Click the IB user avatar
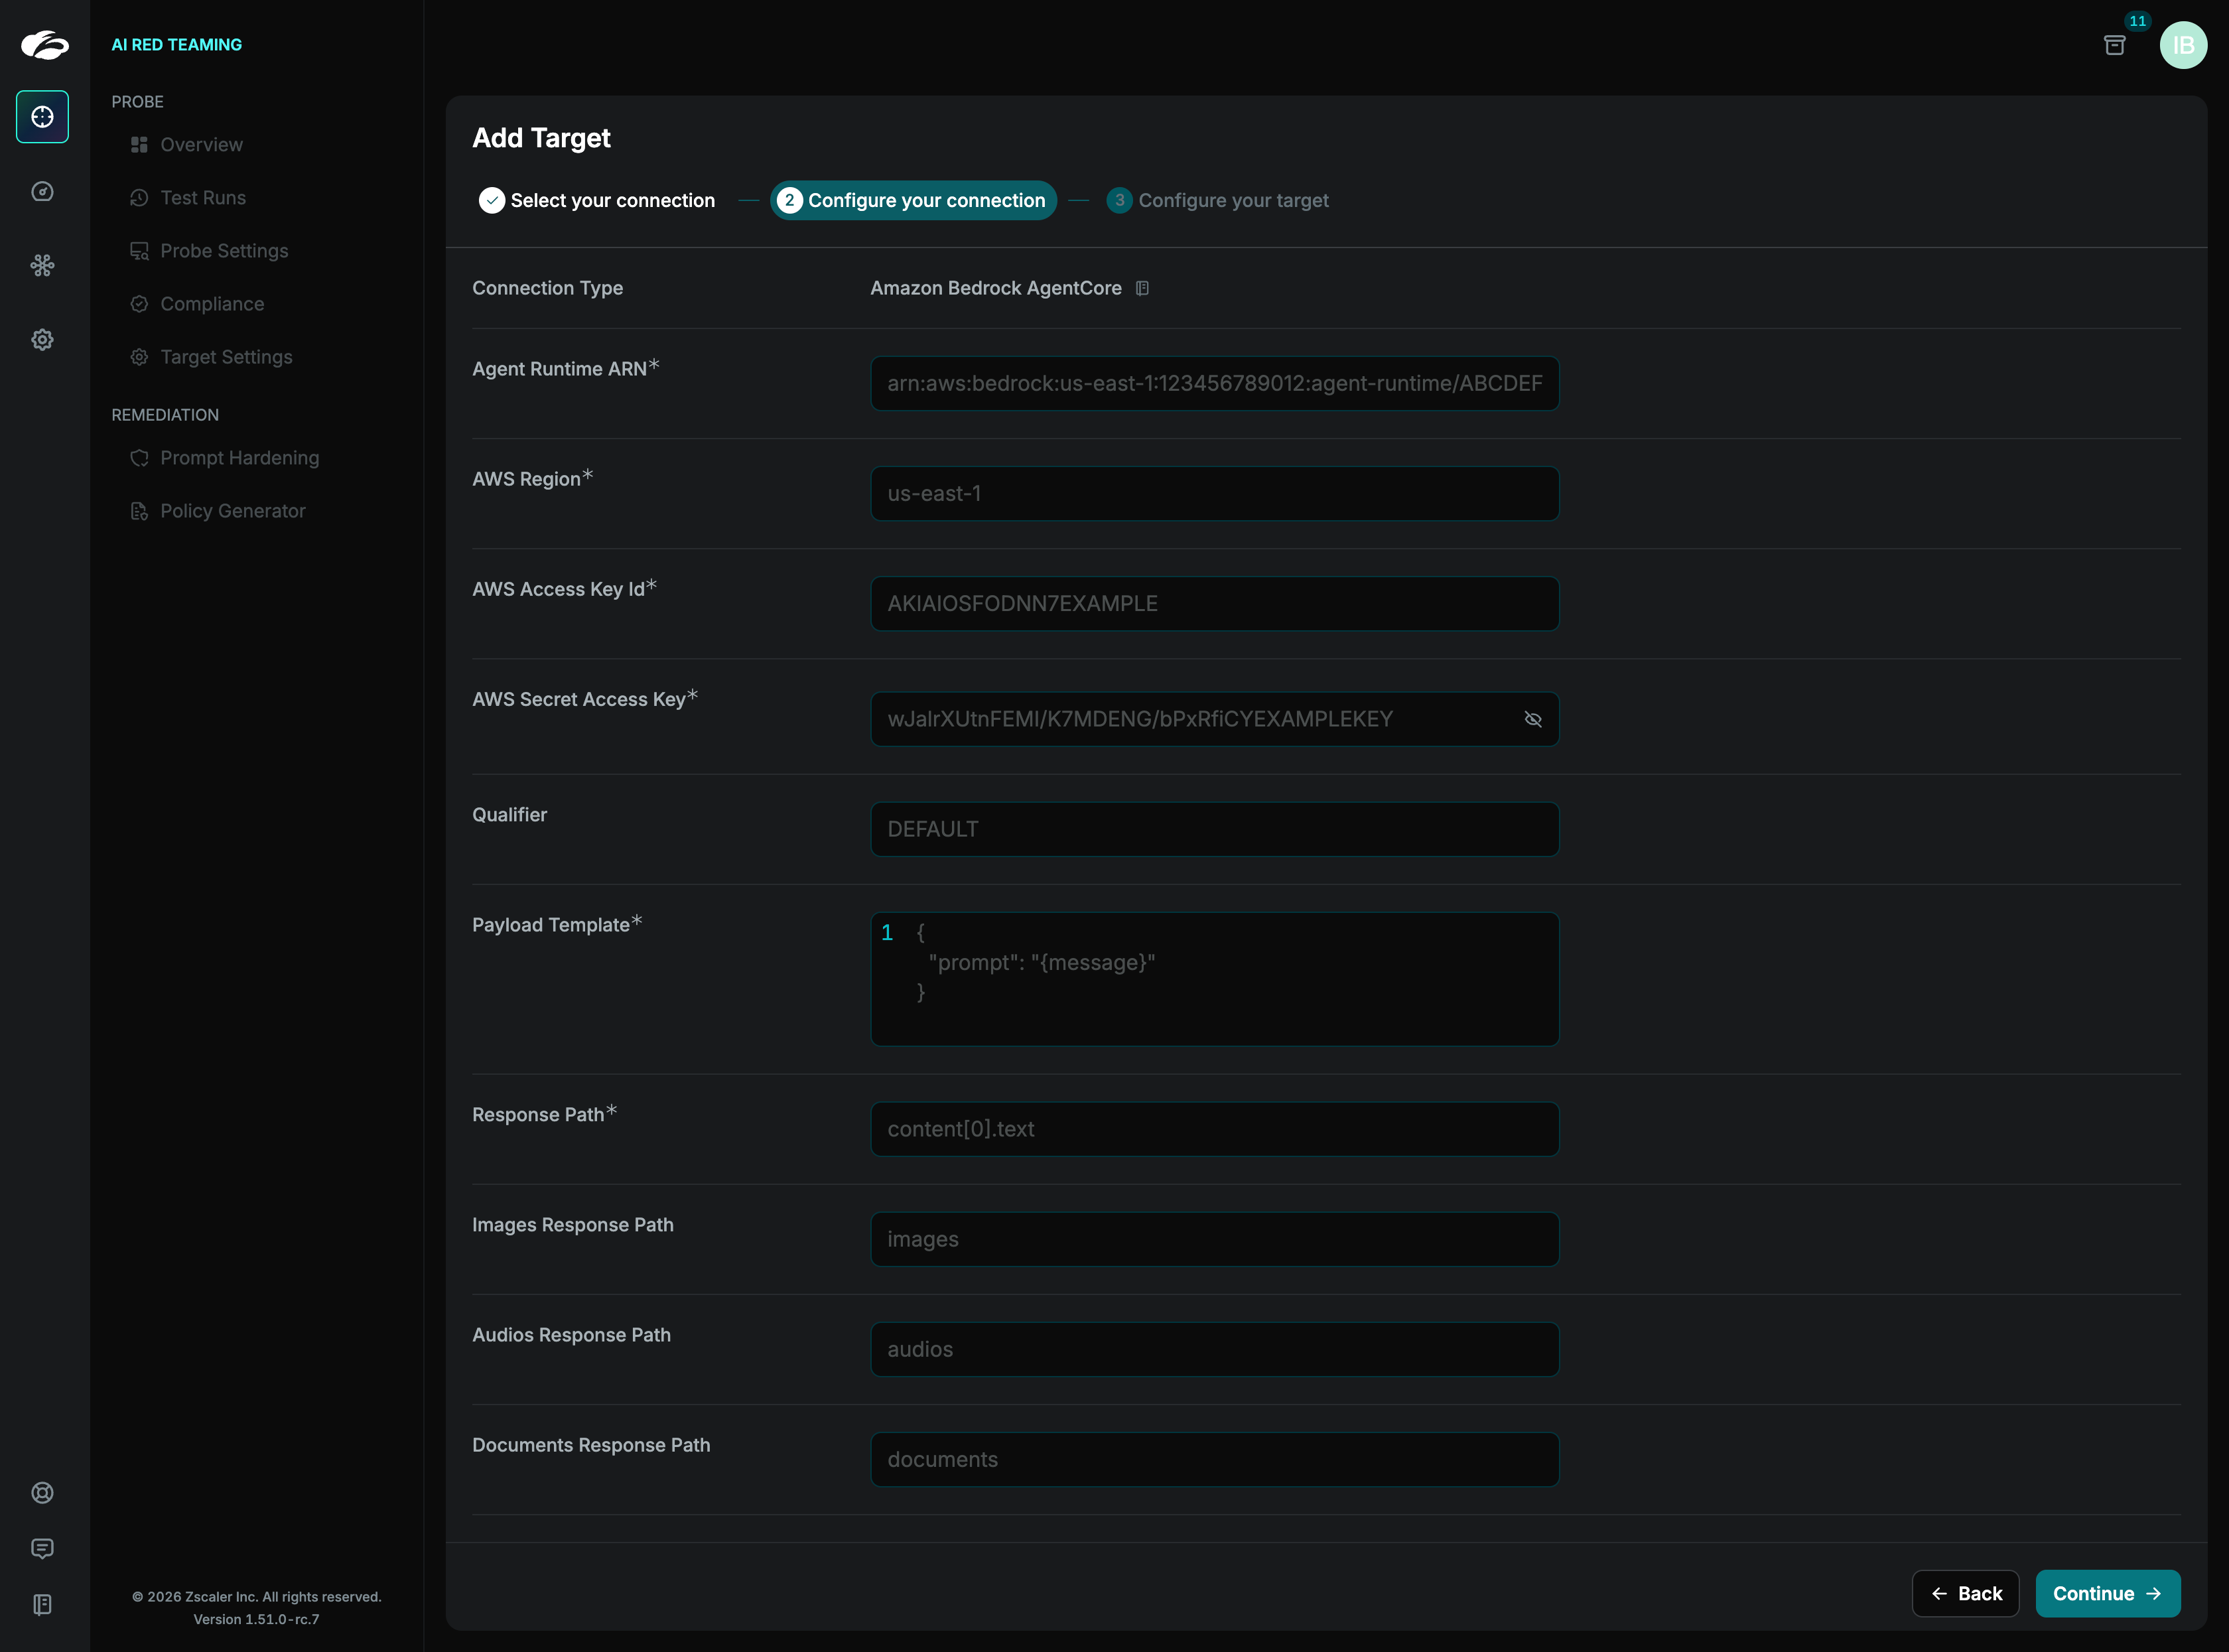 [x=2183, y=45]
